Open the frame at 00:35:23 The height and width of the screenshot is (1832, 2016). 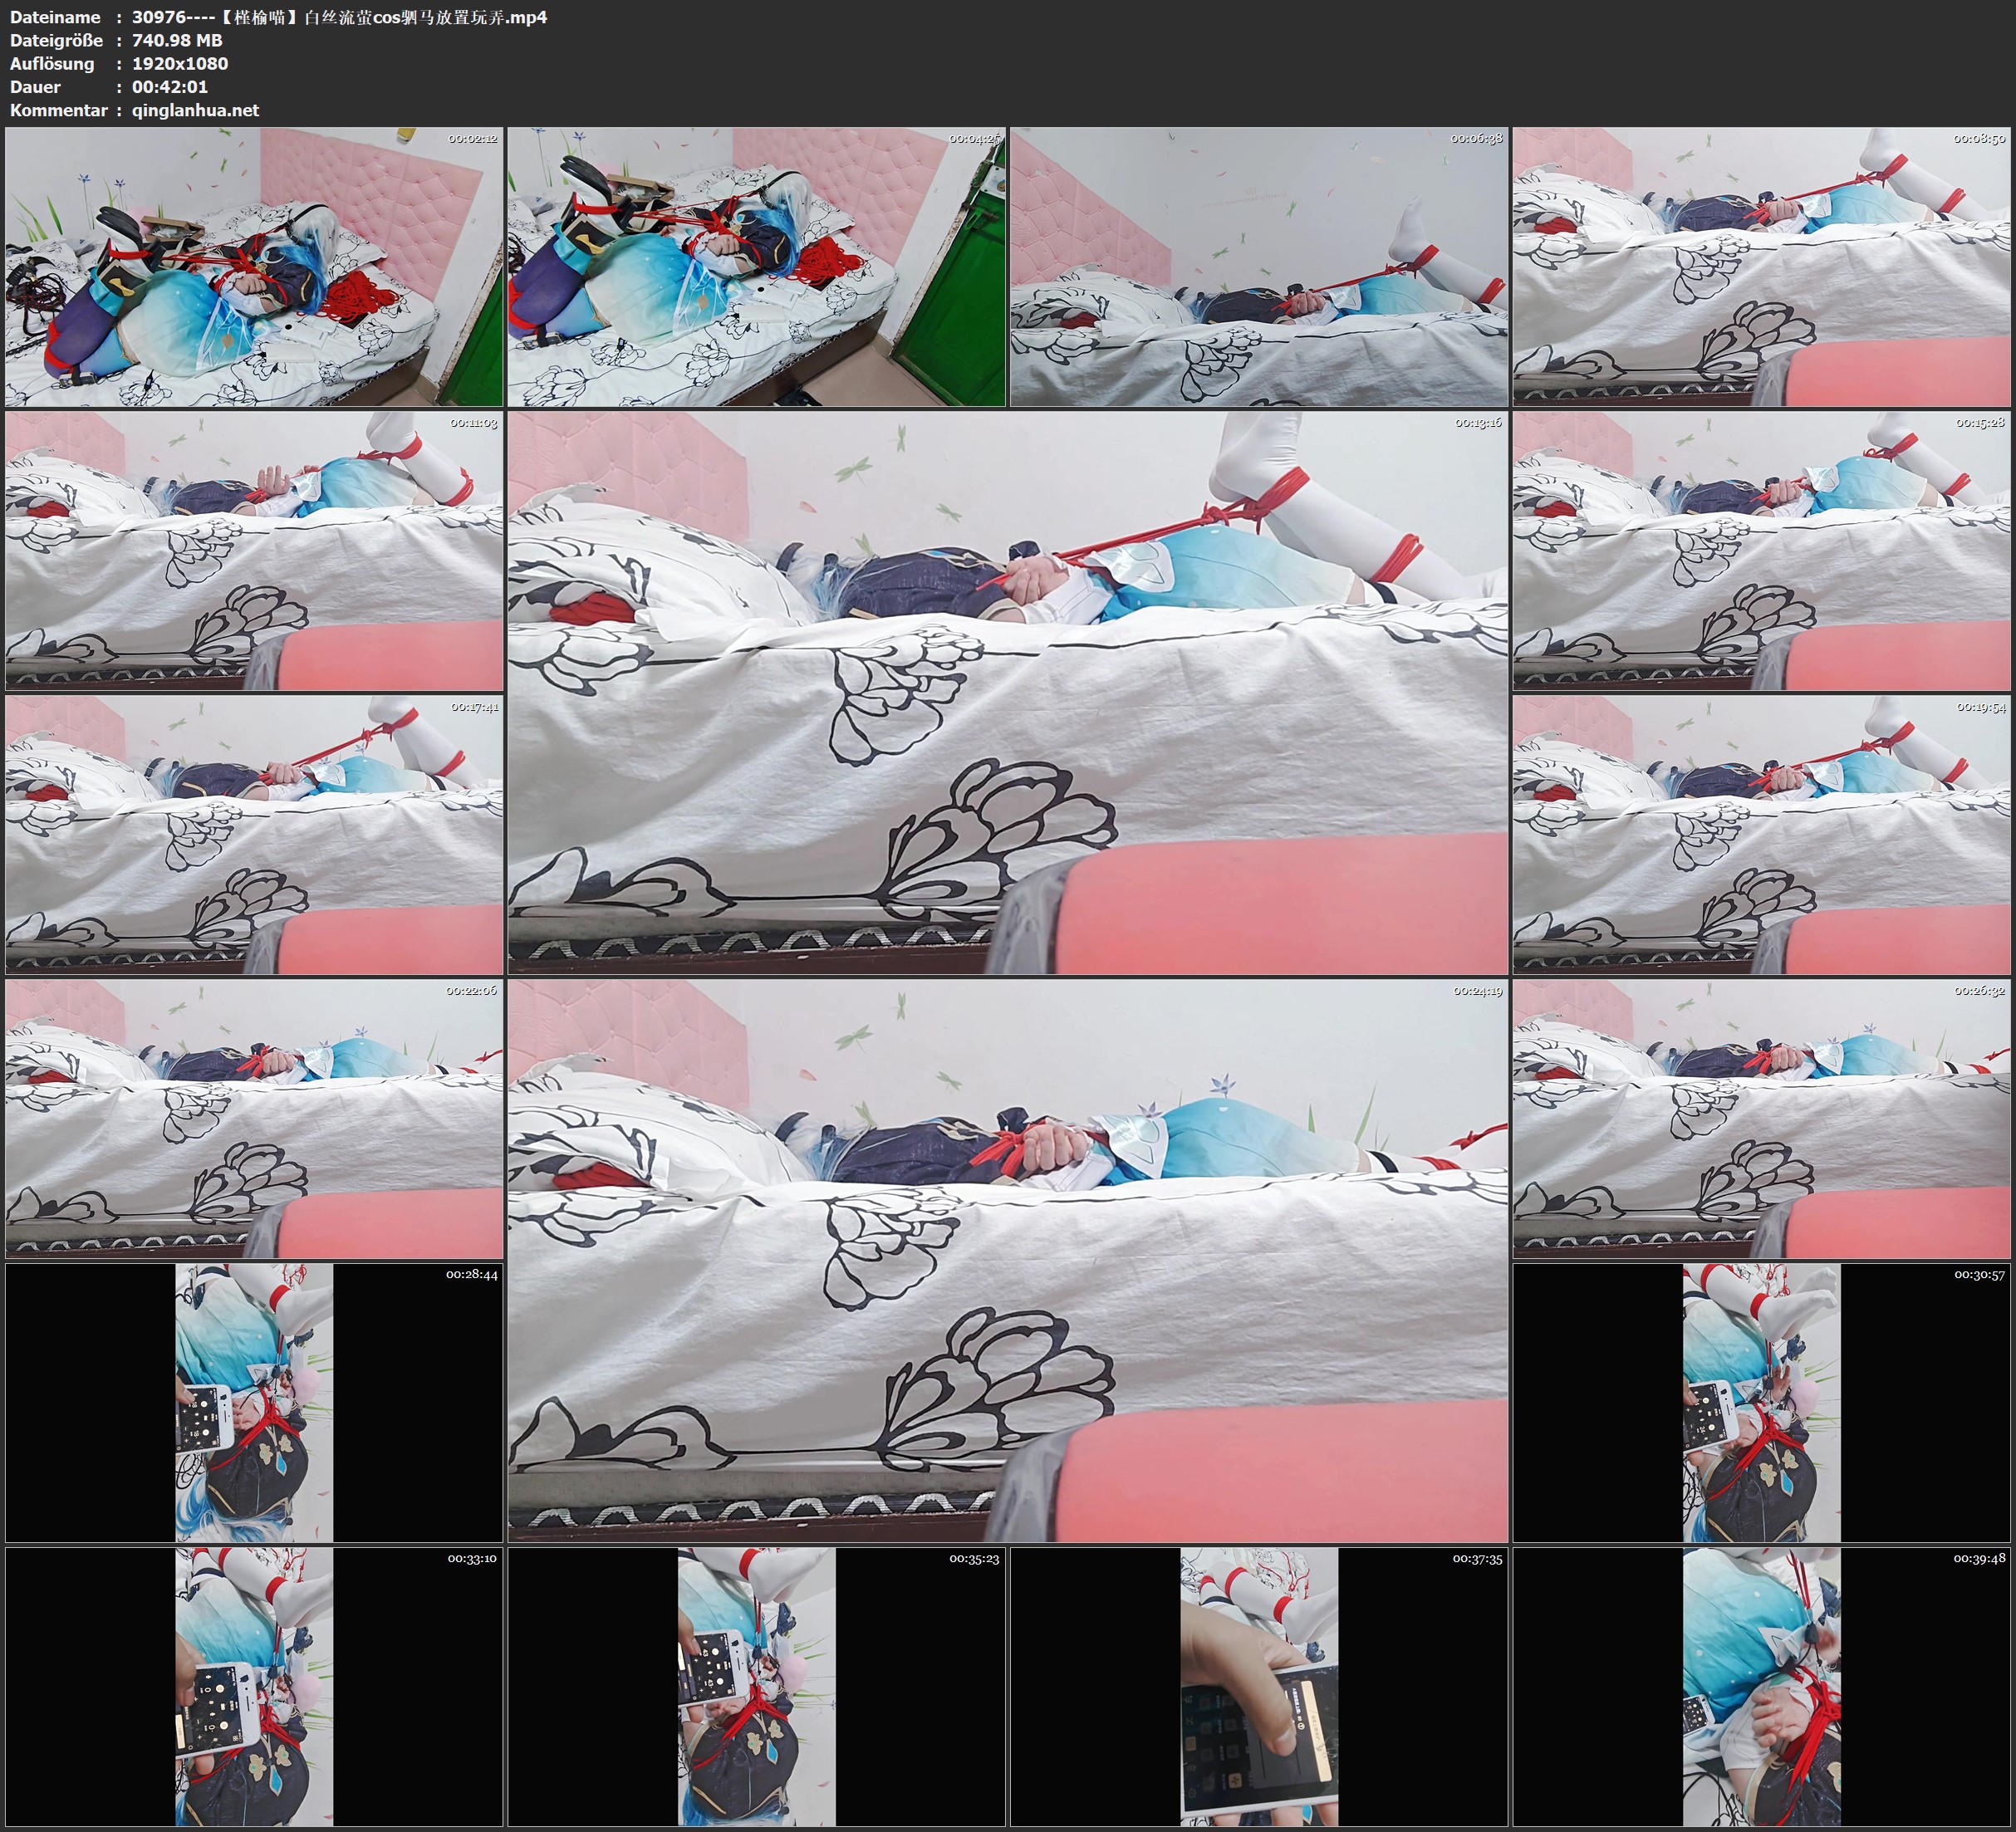(756, 1686)
